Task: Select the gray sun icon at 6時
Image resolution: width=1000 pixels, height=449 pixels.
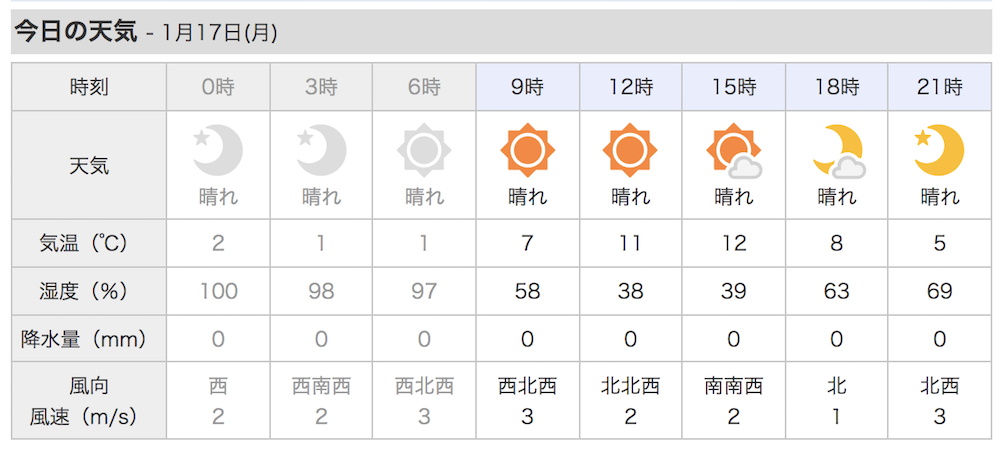Action: [x=424, y=151]
